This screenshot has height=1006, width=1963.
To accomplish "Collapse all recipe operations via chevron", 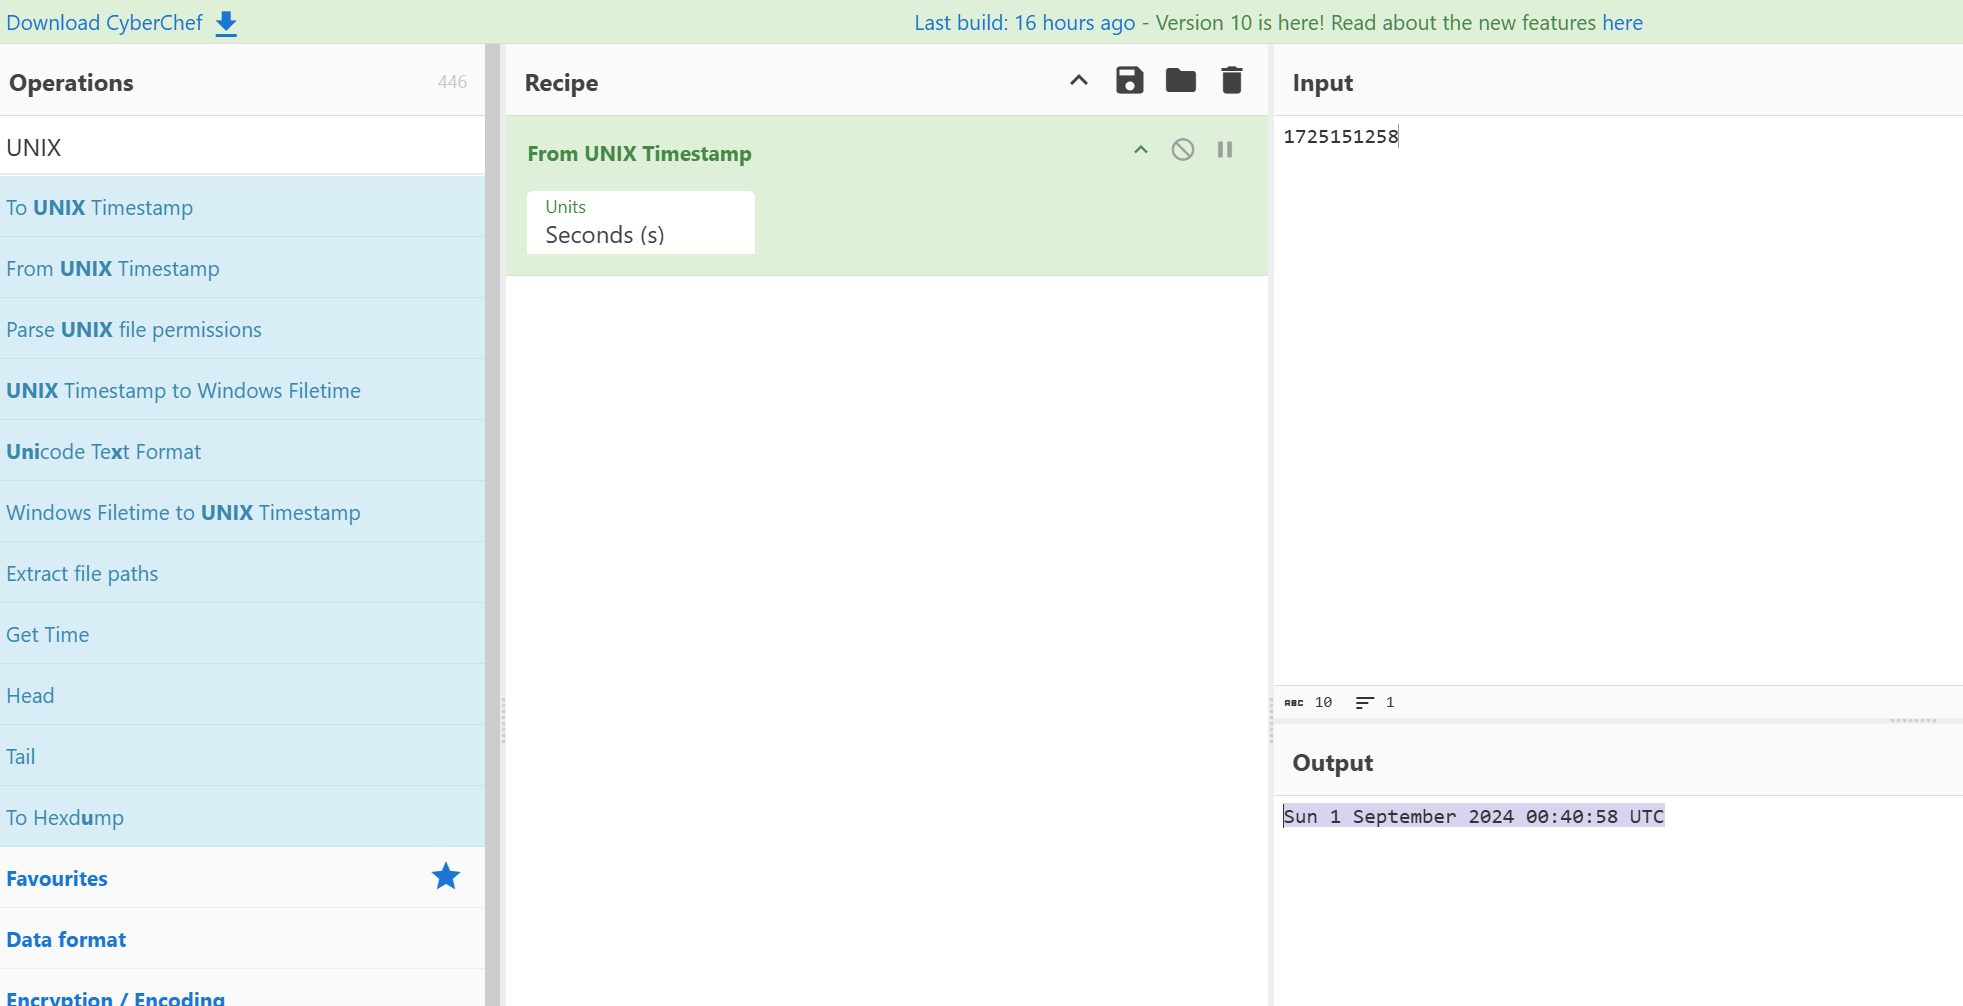I will coord(1078,81).
